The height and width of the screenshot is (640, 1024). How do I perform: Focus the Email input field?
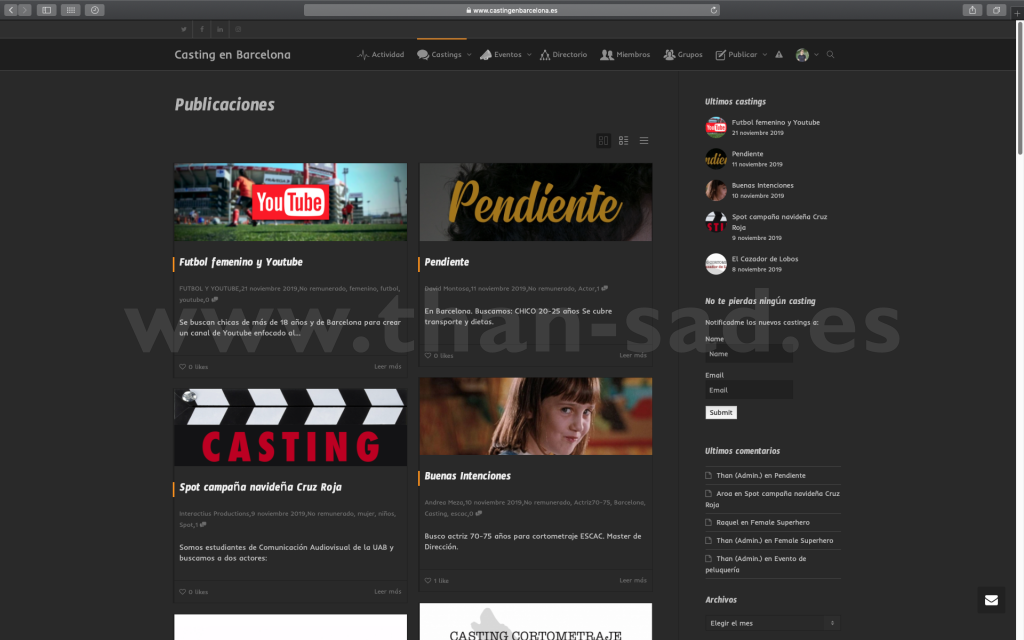[x=749, y=390]
